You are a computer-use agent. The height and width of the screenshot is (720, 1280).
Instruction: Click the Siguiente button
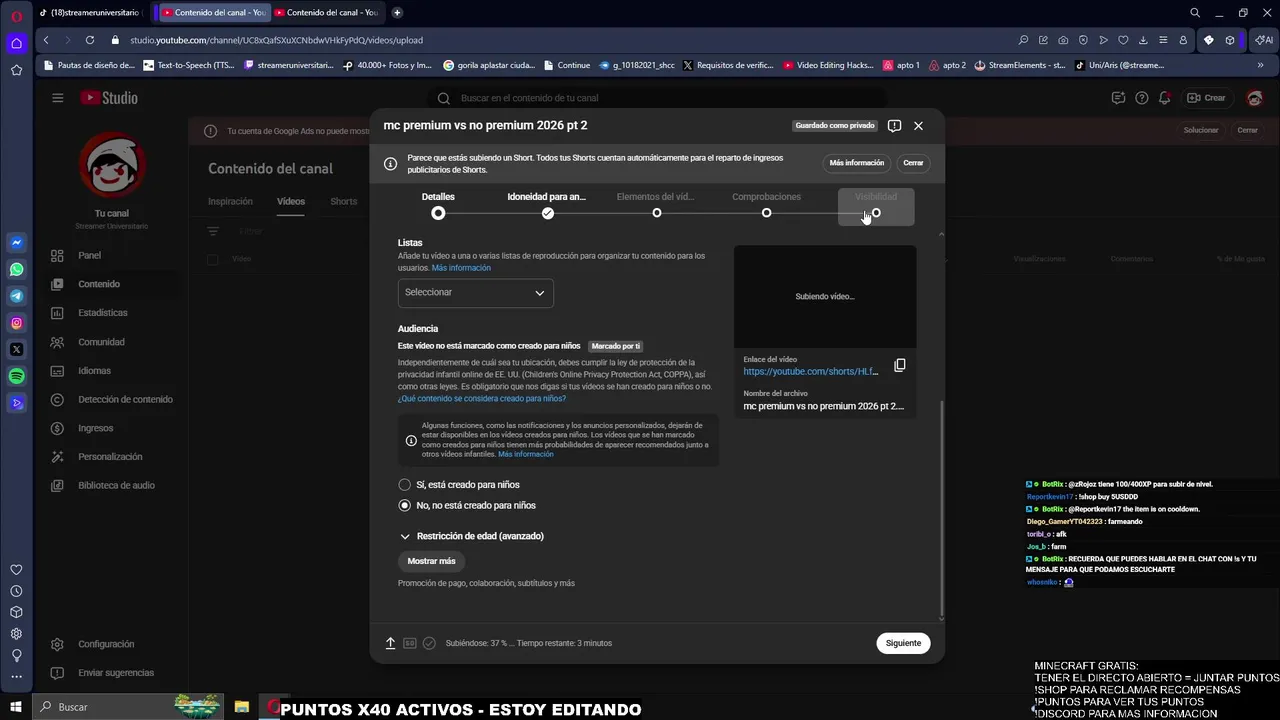(x=903, y=643)
